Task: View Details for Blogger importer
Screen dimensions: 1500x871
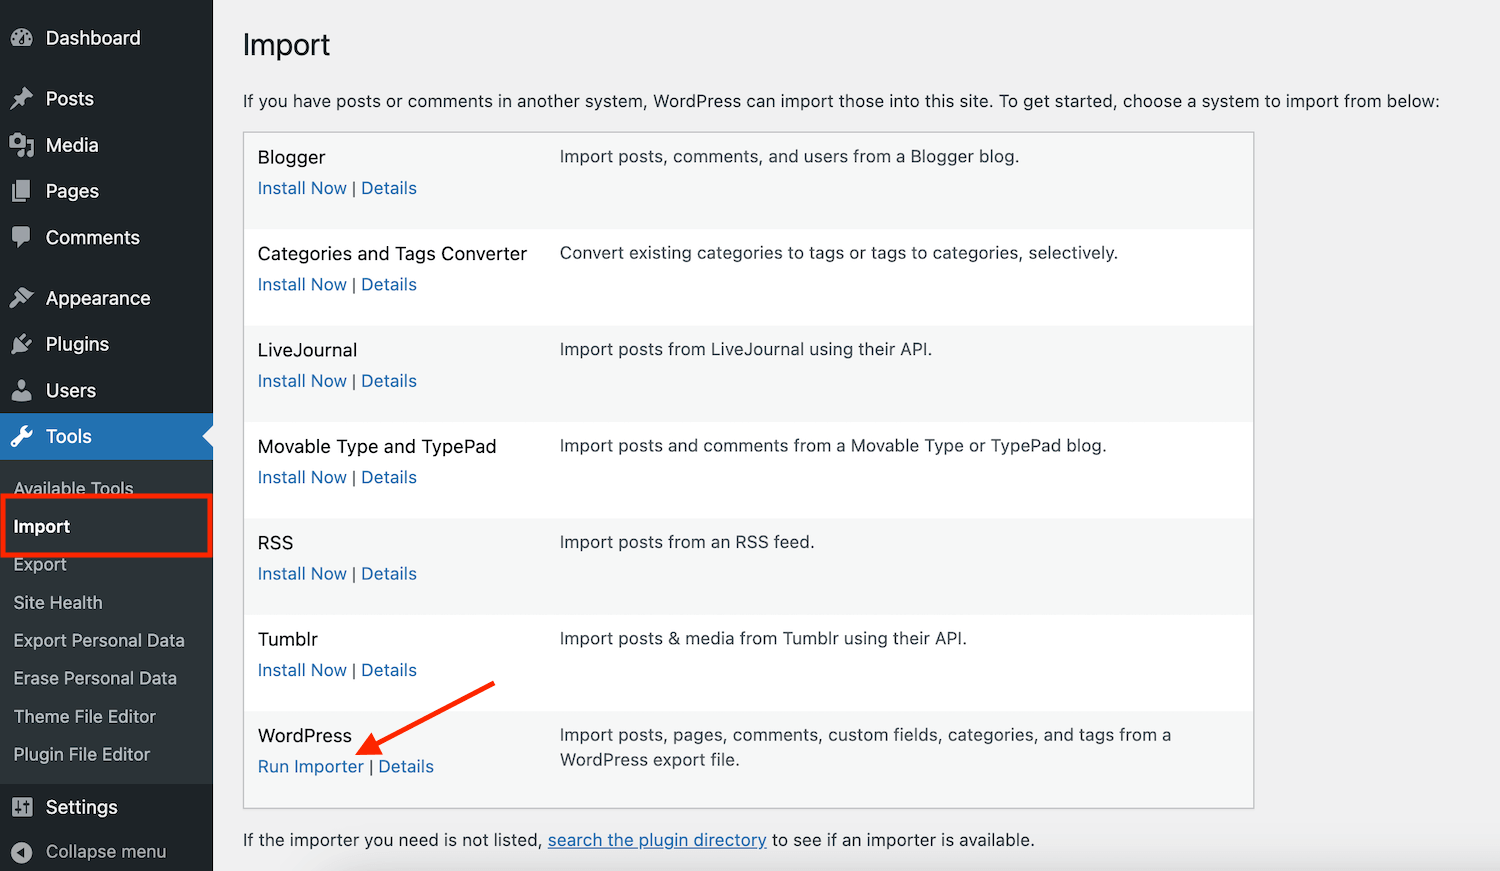Action: 389,188
